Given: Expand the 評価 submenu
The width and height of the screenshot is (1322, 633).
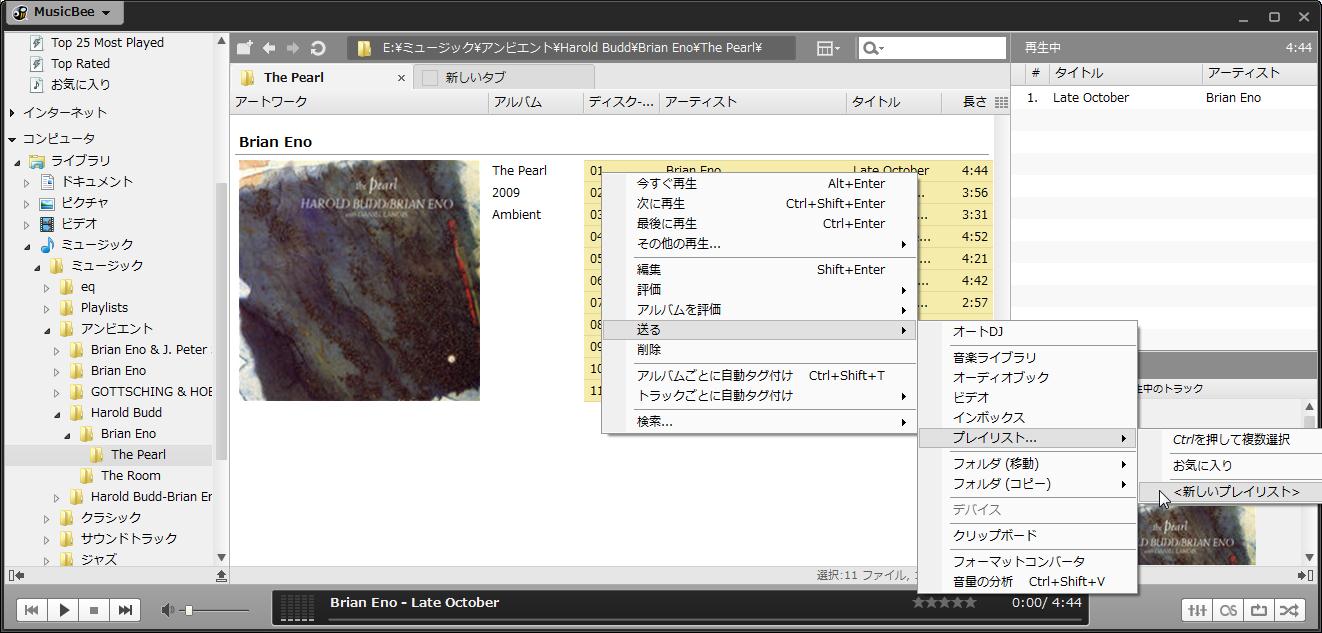Looking at the screenshot, I should pos(761,290).
